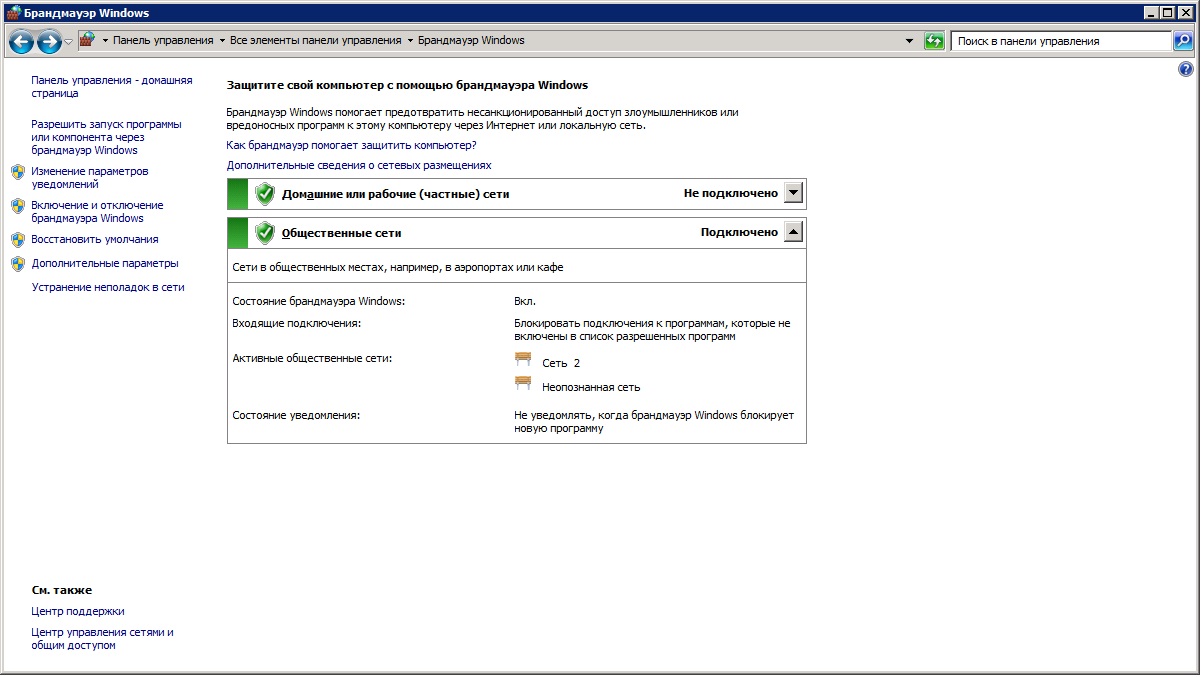Click the magnifier search icon
Viewport: 1204px width, 677px height.
pos(1183,41)
